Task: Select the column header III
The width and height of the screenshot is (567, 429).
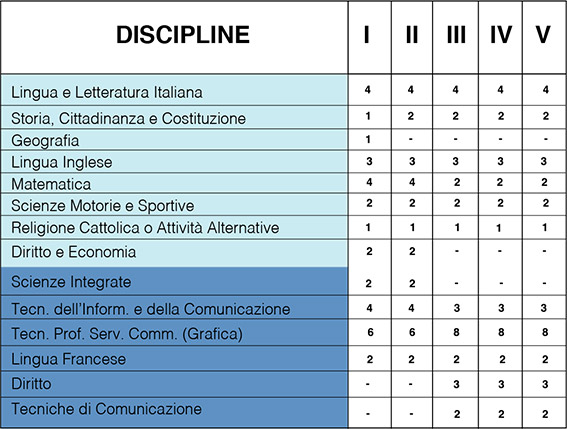Action: pyautogui.click(x=456, y=37)
